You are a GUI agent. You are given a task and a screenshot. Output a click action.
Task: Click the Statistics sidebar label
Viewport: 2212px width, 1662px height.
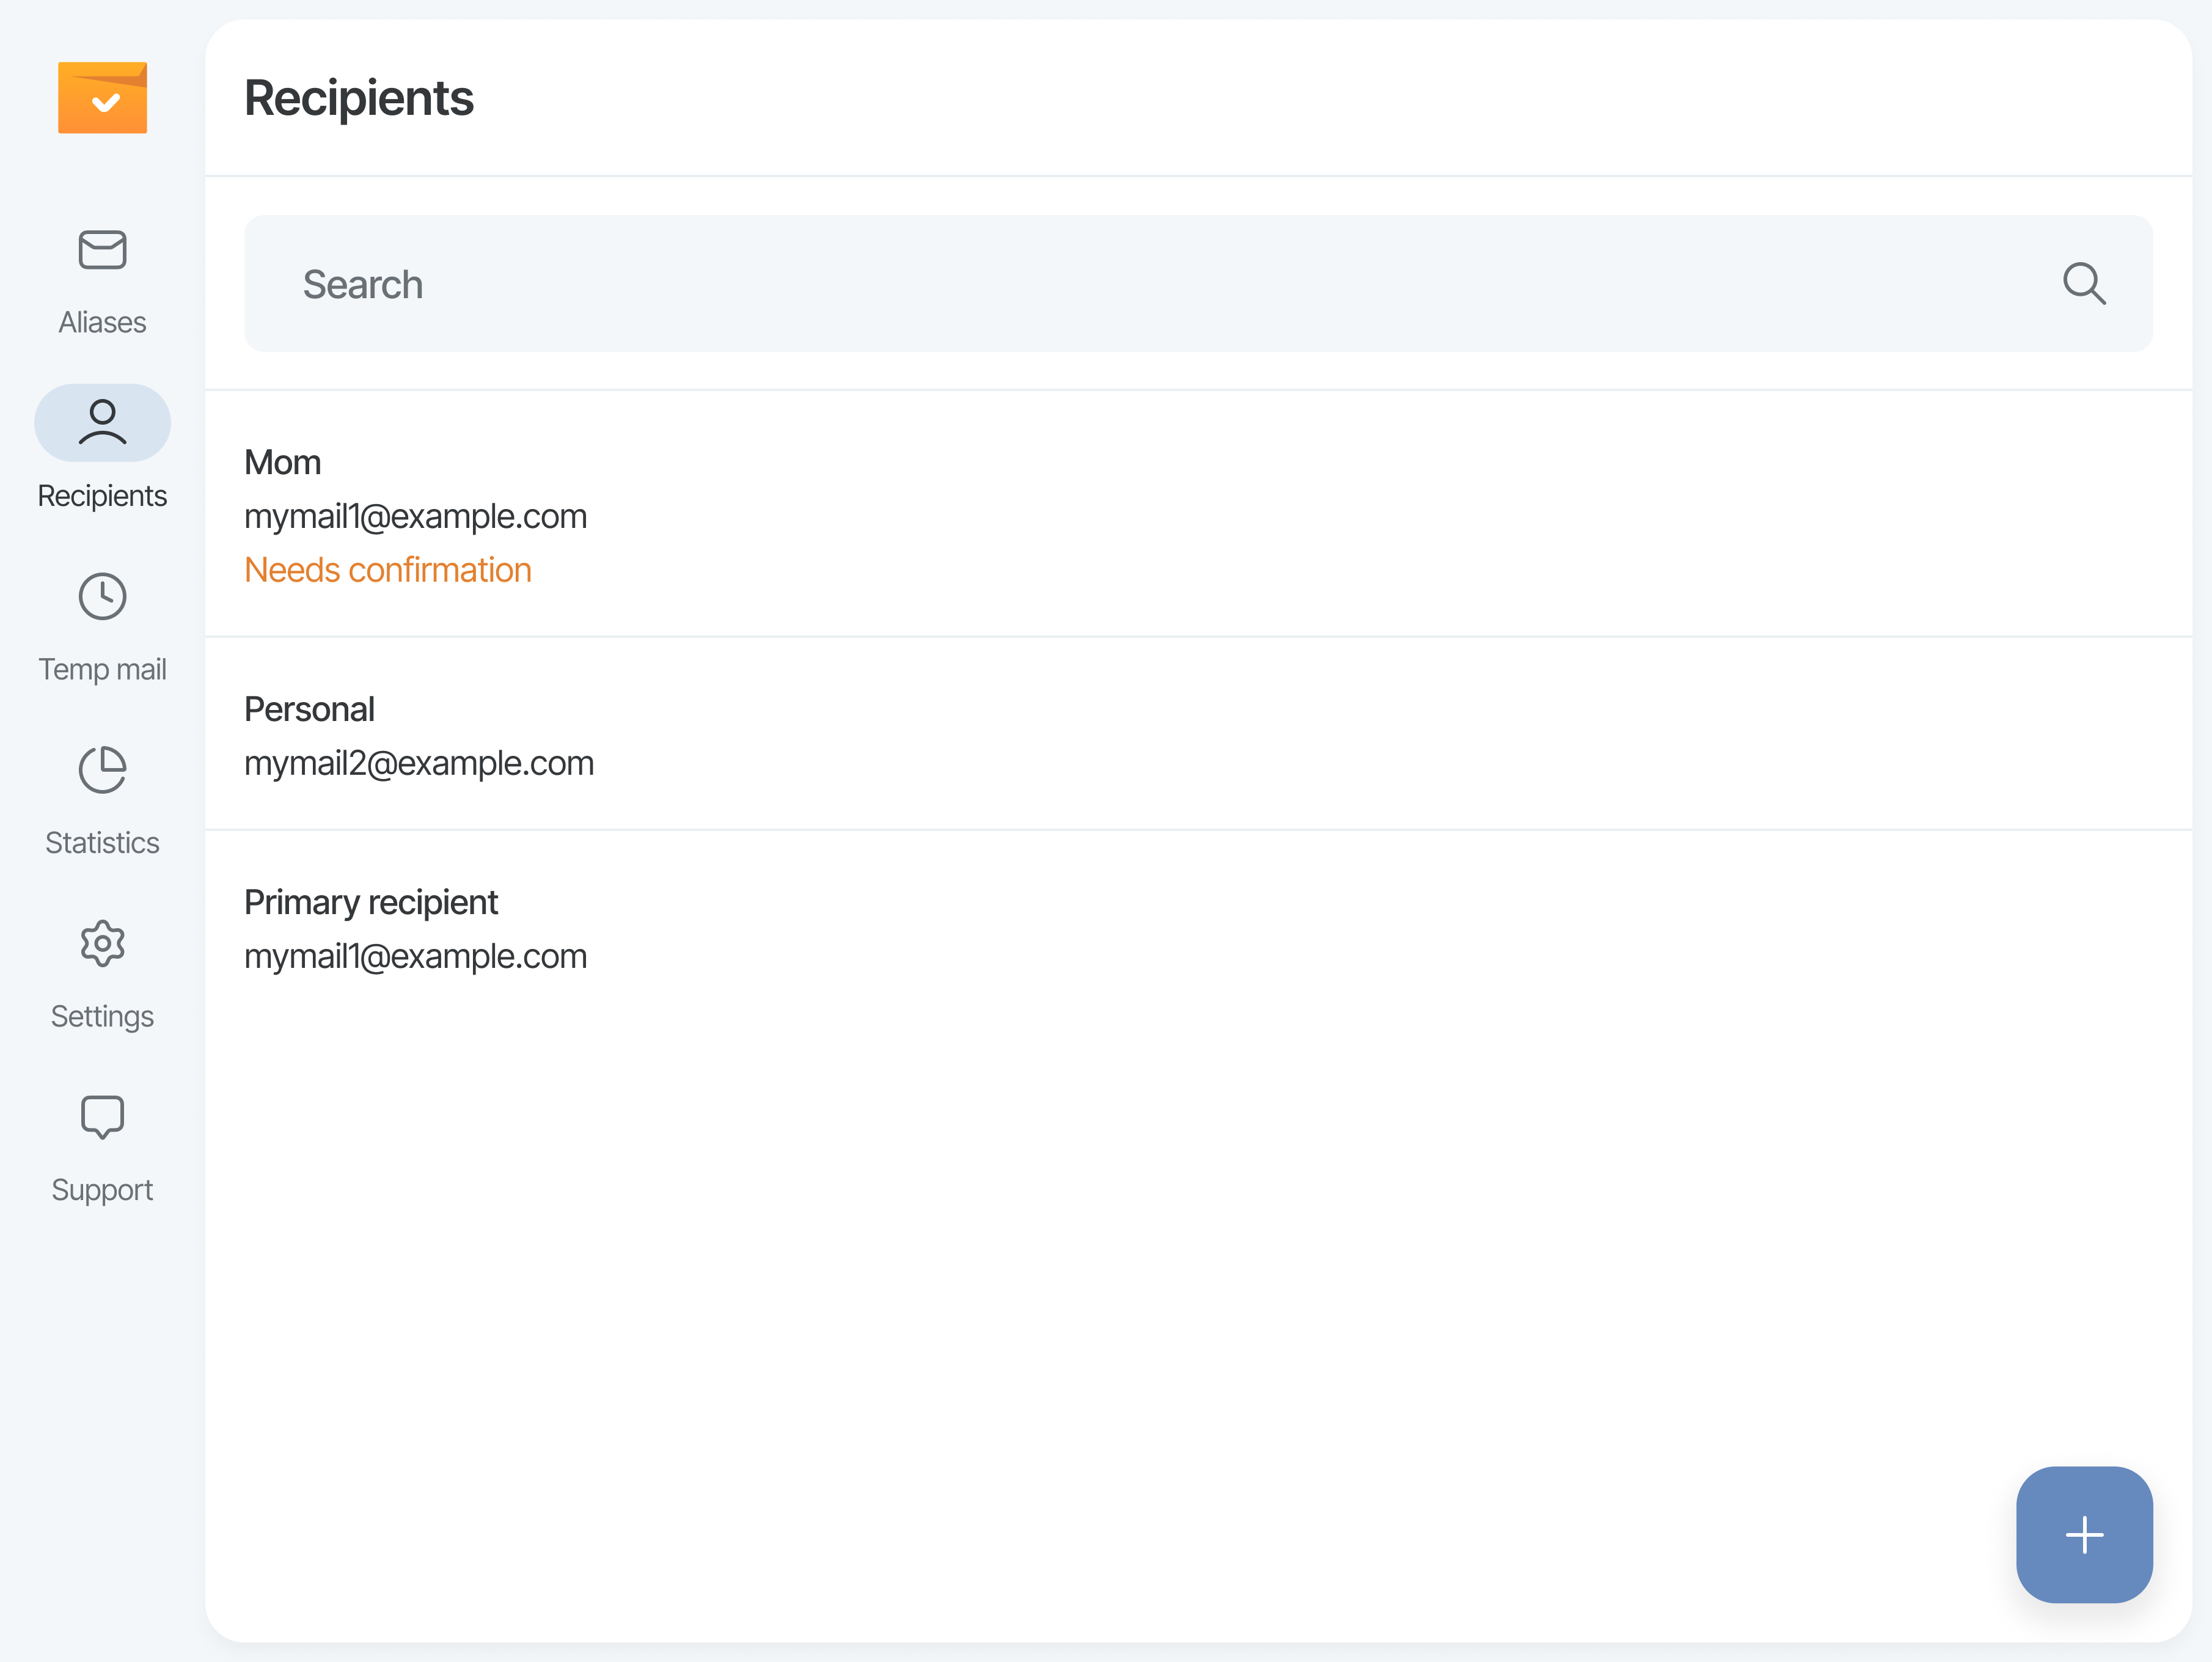coord(102,843)
